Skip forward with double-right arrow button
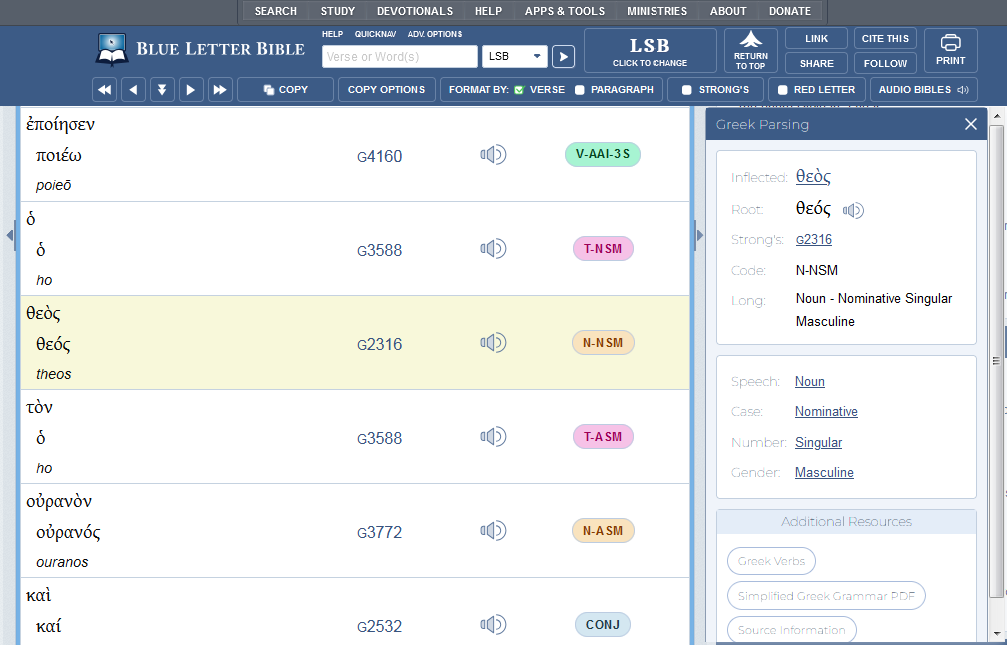The image size is (1007, 645). click(220, 90)
